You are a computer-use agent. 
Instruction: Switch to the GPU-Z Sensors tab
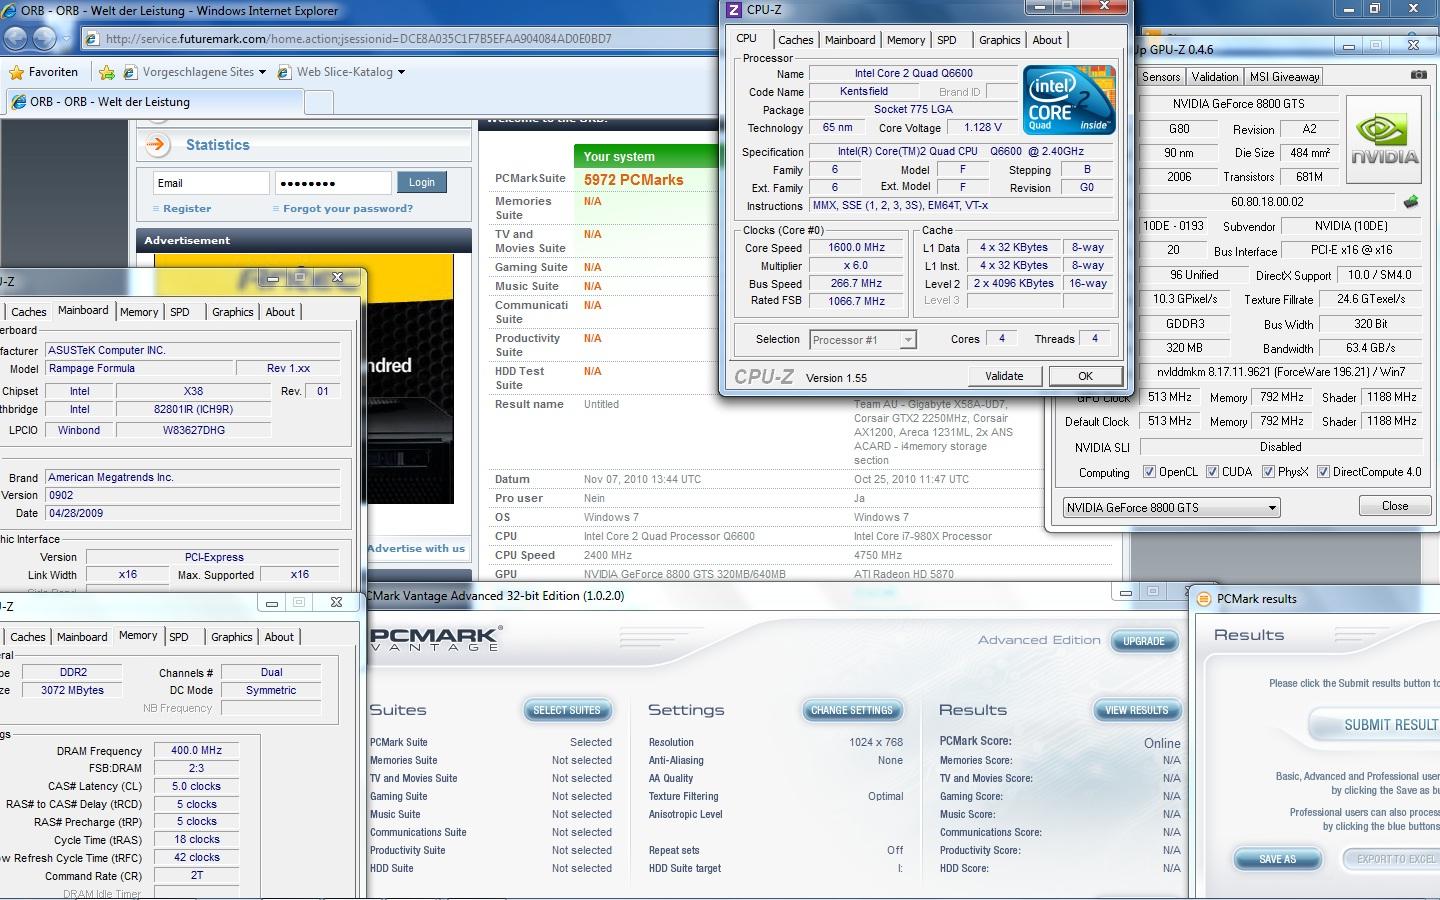(1161, 76)
